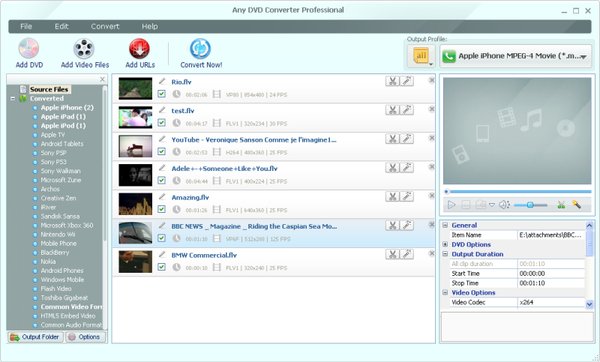Click the Options button
600x362 pixels.
[85, 337]
